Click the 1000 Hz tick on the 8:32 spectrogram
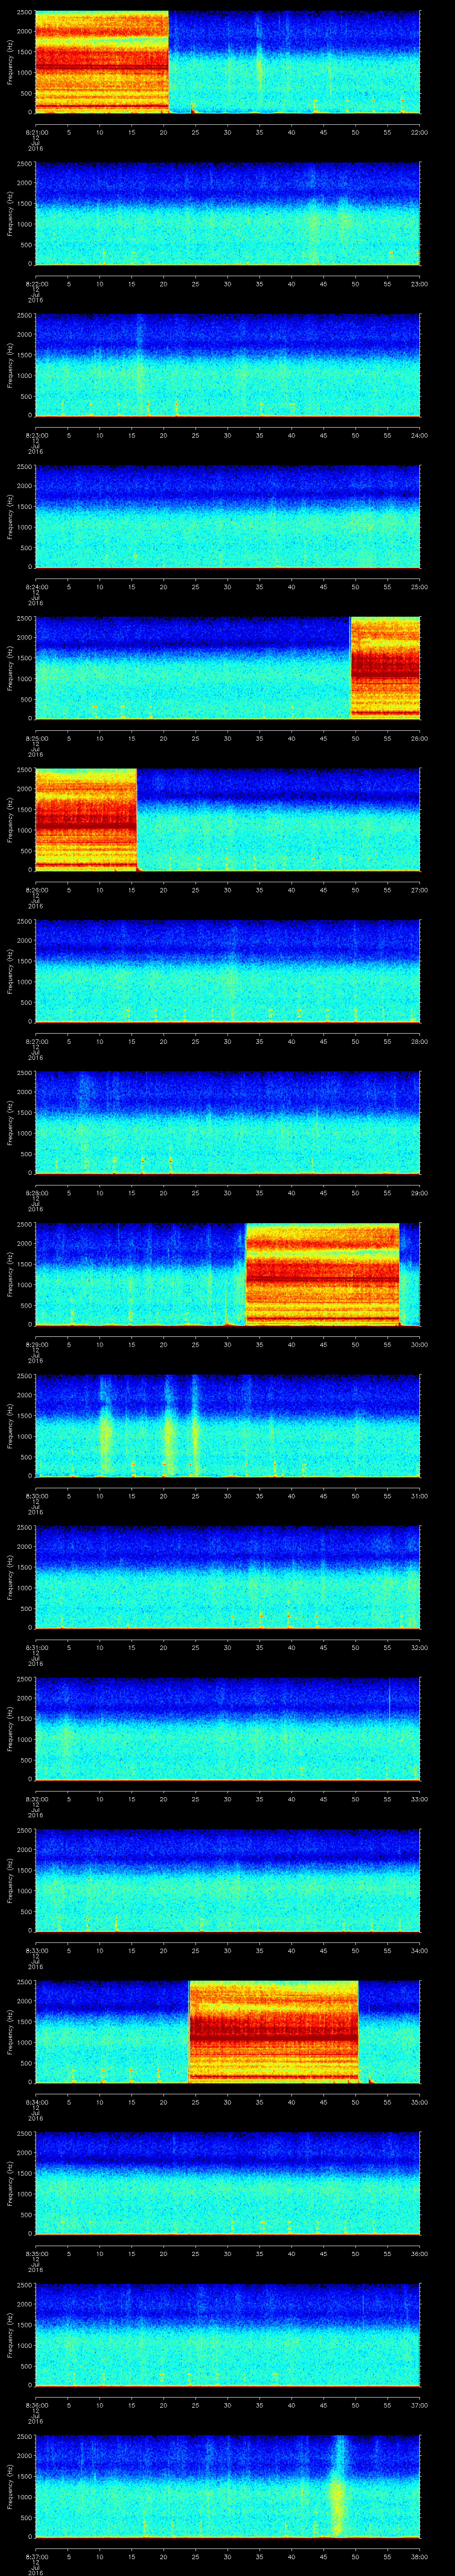The image size is (455, 2576). point(24,1740)
